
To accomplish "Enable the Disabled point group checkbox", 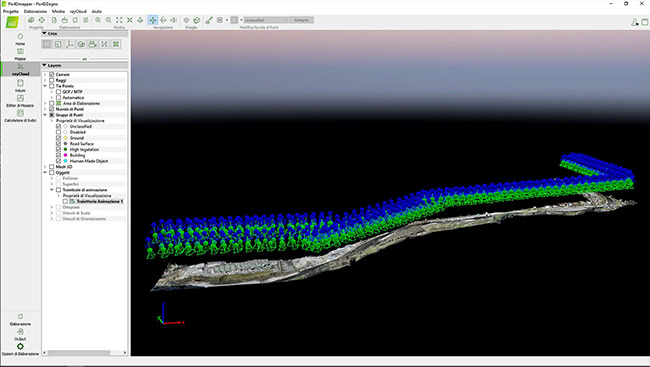I will pyautogui.click(x=58, y=132).
